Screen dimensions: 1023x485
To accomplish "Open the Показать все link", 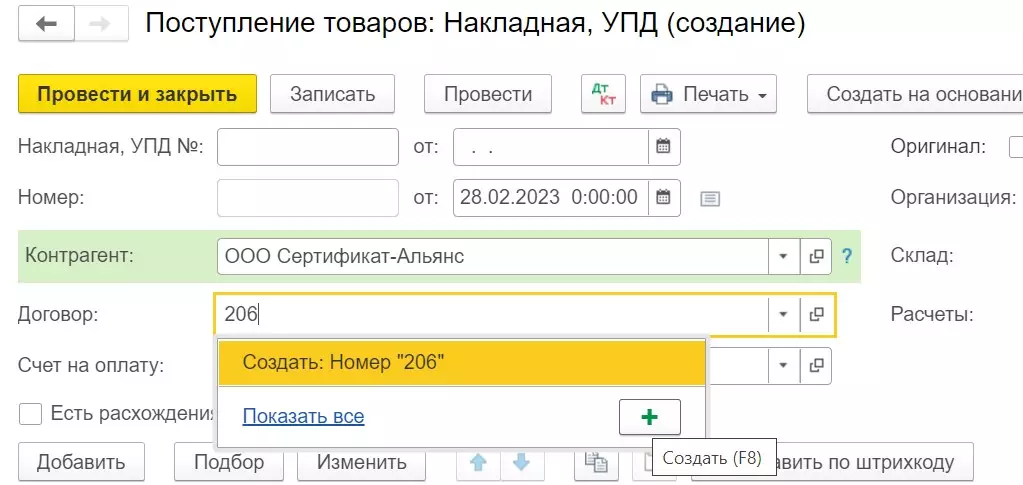I will coord(303,416).
